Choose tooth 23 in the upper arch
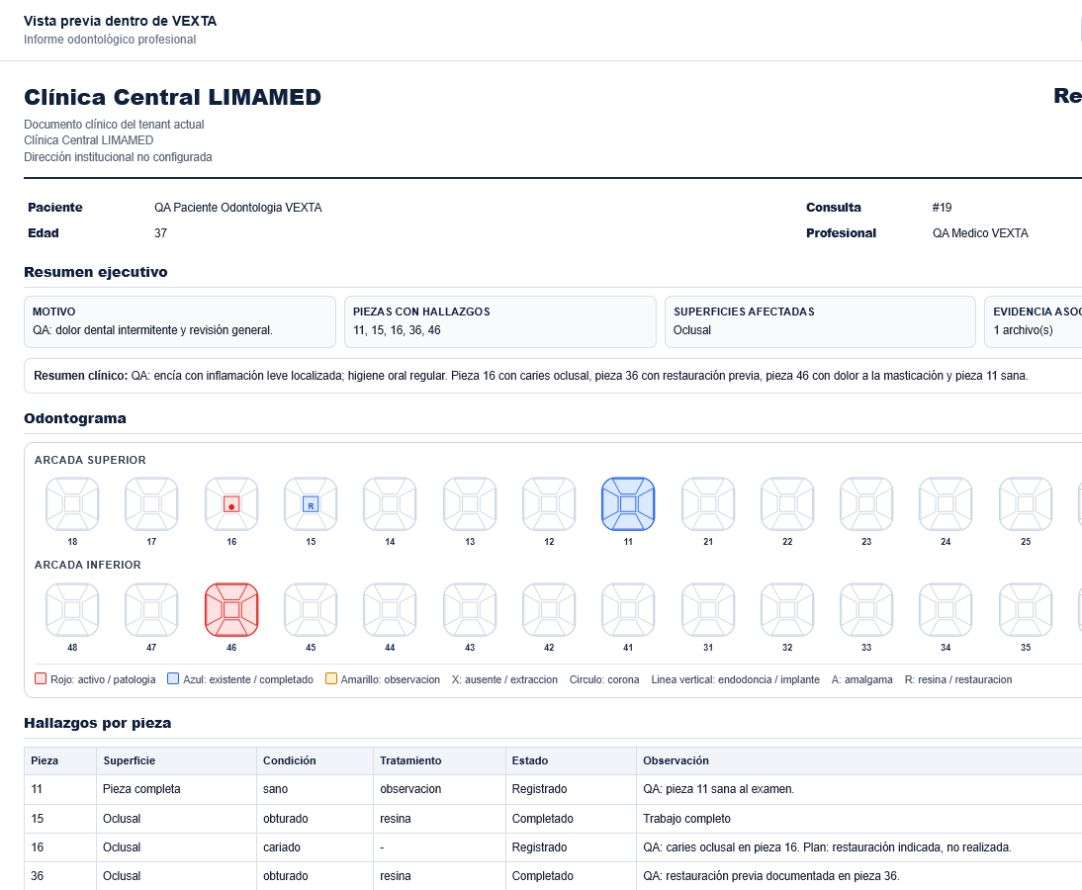The width and height of the screenshot is (1082, 890). [x=867, y=504]
